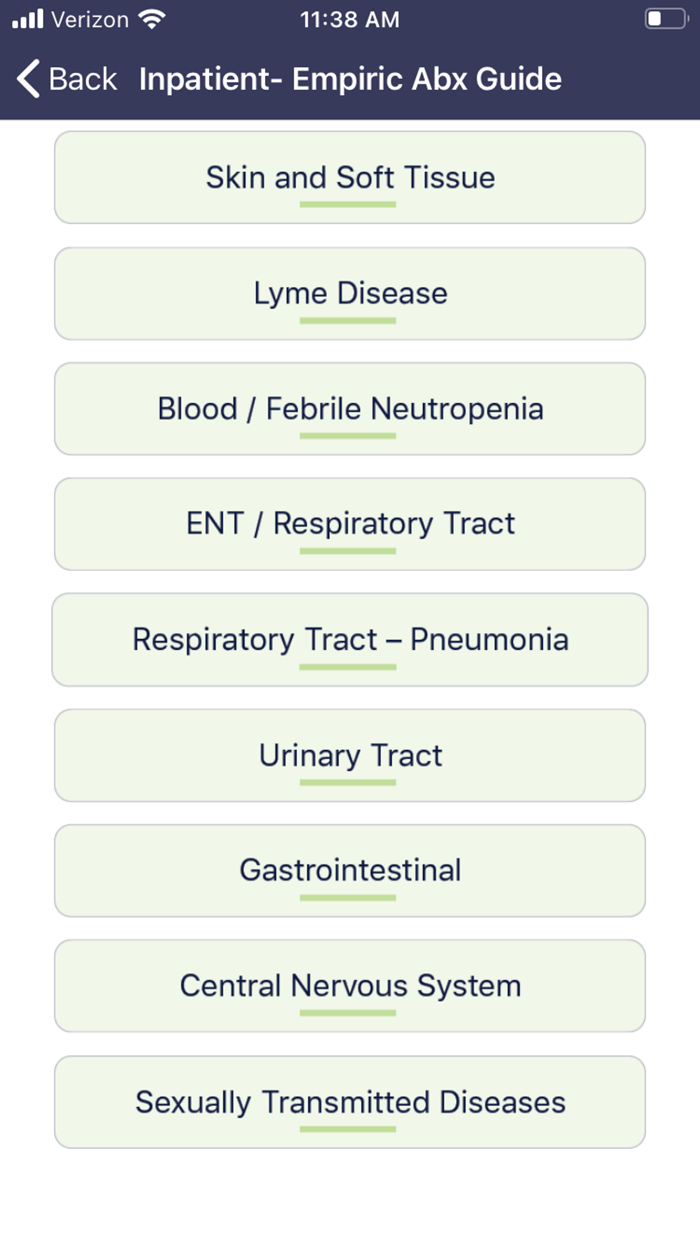Select Lyme Disease guidelines
This screenshot has height=1244, width=700.
click(x=350, y=293)
